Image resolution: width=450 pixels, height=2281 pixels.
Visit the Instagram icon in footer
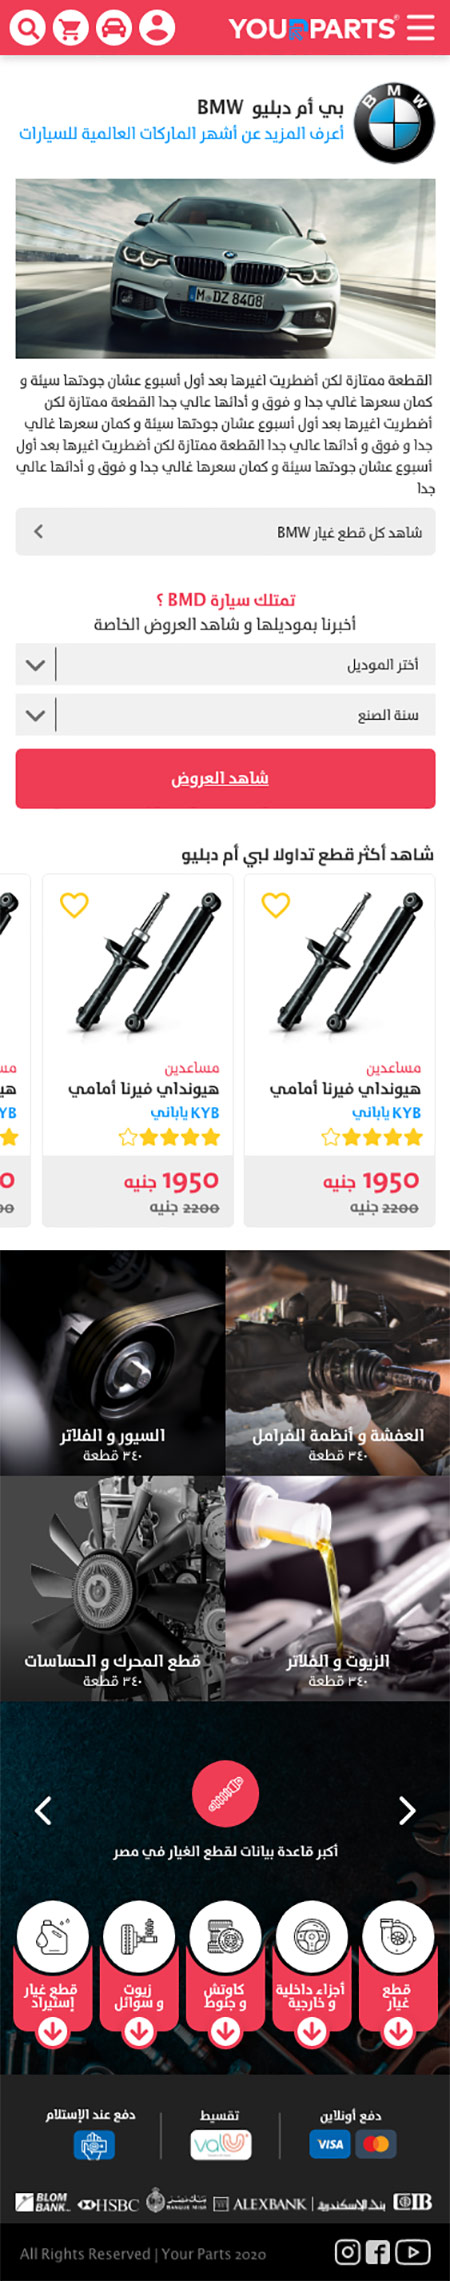[x=347, y=2251]
